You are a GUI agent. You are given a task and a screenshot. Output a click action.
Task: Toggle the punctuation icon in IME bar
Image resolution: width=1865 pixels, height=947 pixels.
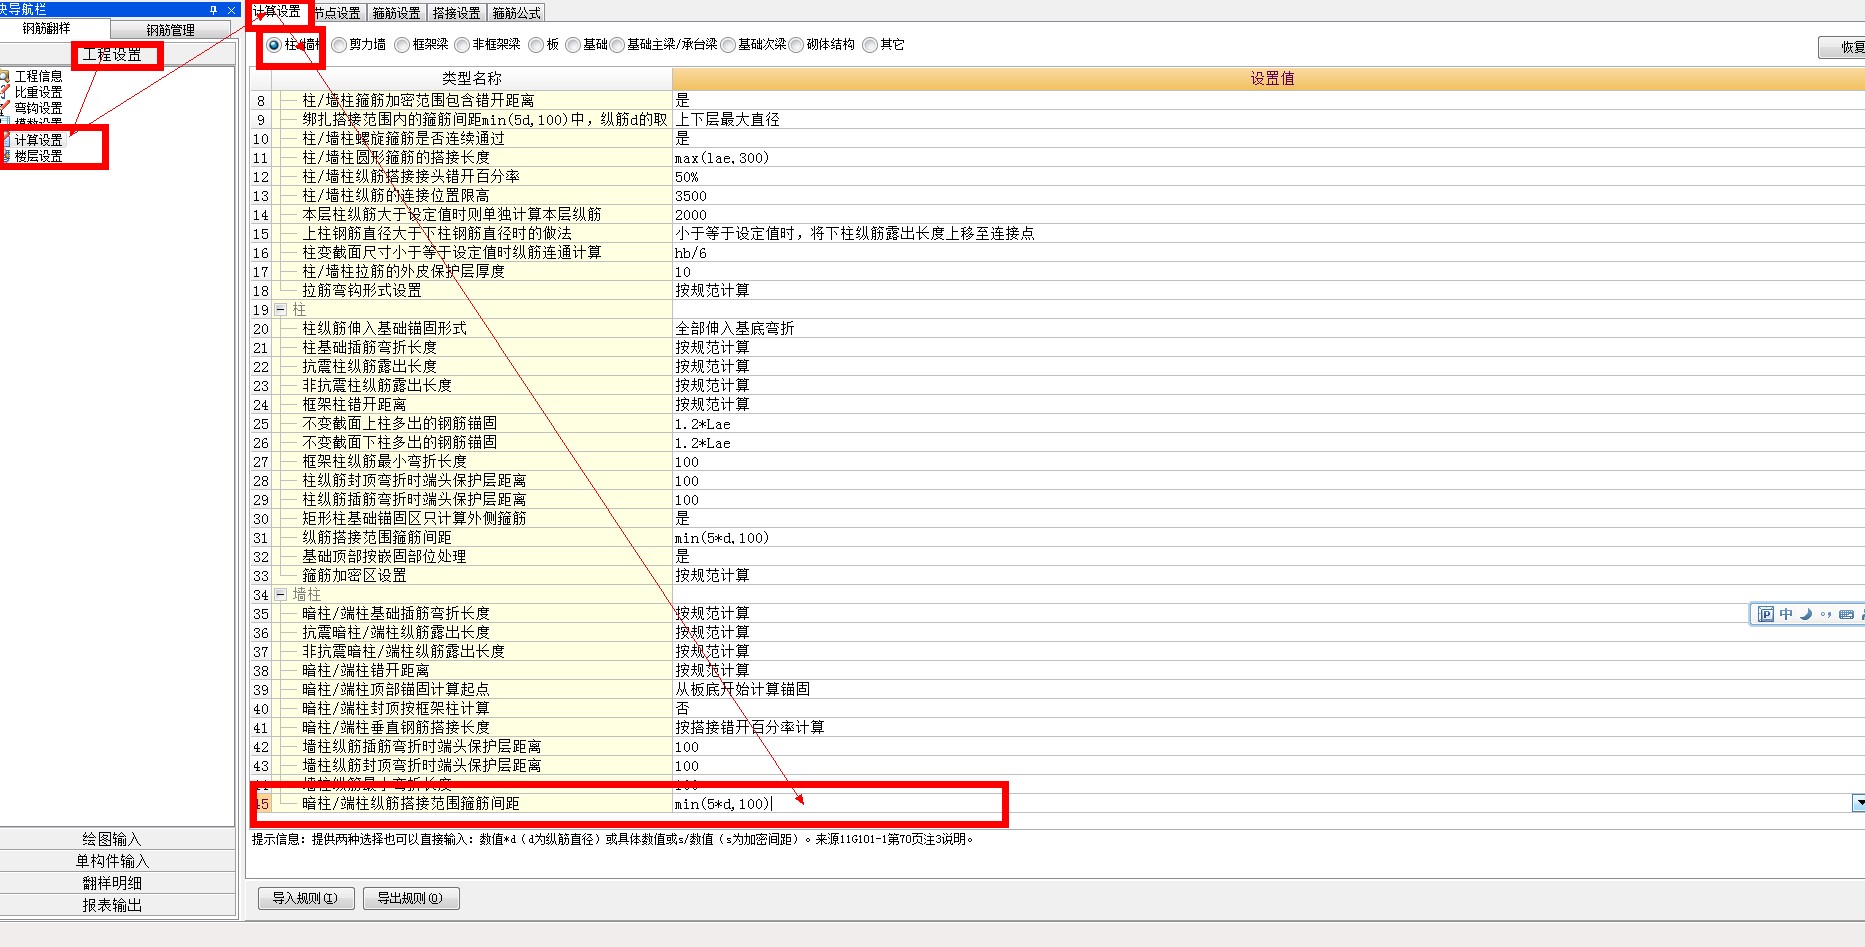(1826, 614)
